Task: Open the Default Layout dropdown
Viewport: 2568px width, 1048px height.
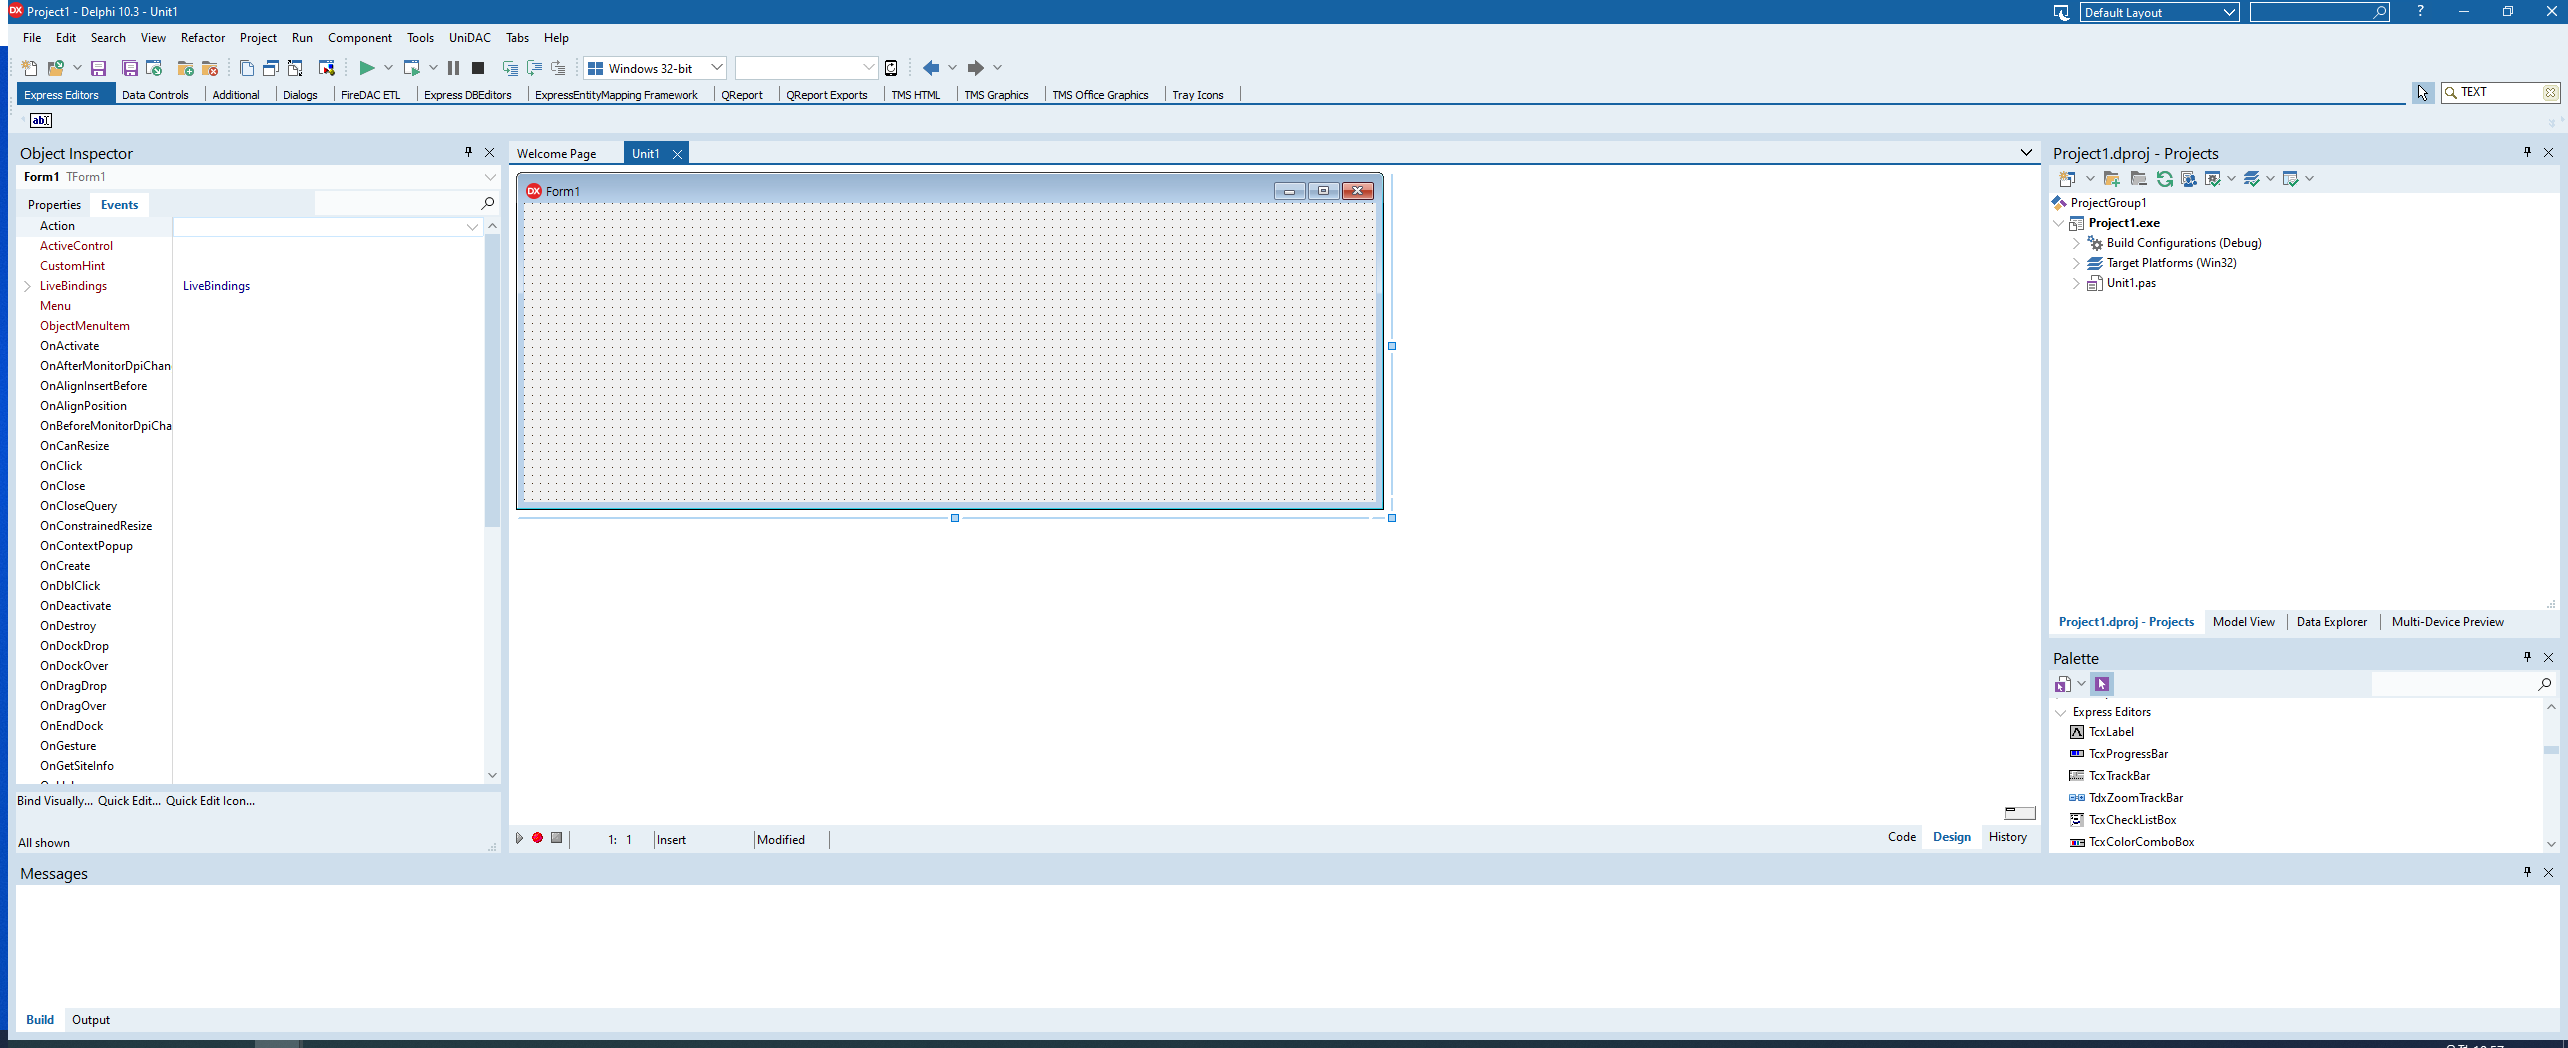Action: pyautogui.click(x=2228, y=12)
